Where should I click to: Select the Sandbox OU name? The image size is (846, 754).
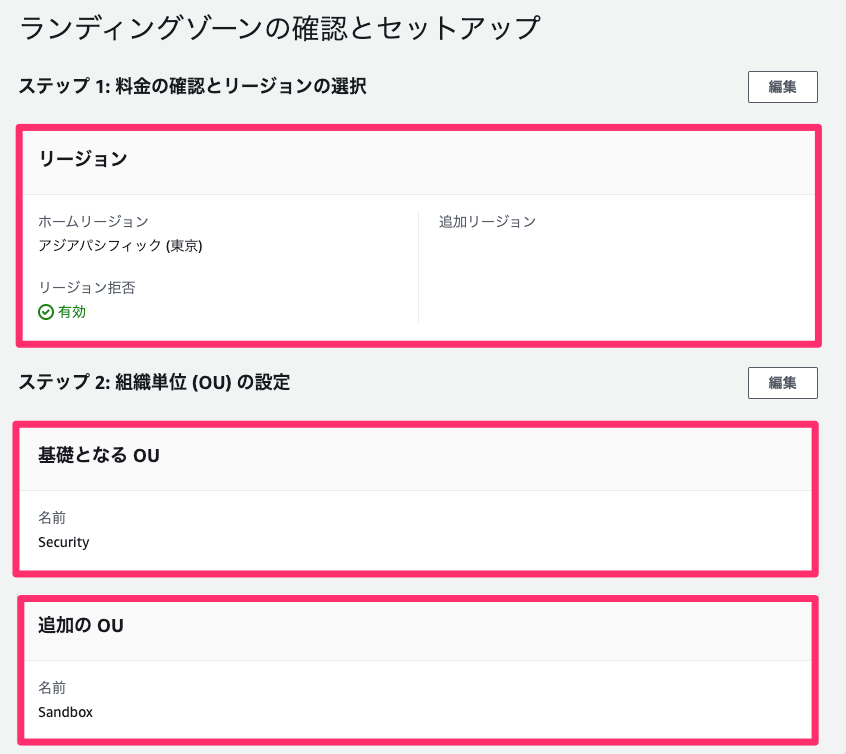(x=65, y=712)
